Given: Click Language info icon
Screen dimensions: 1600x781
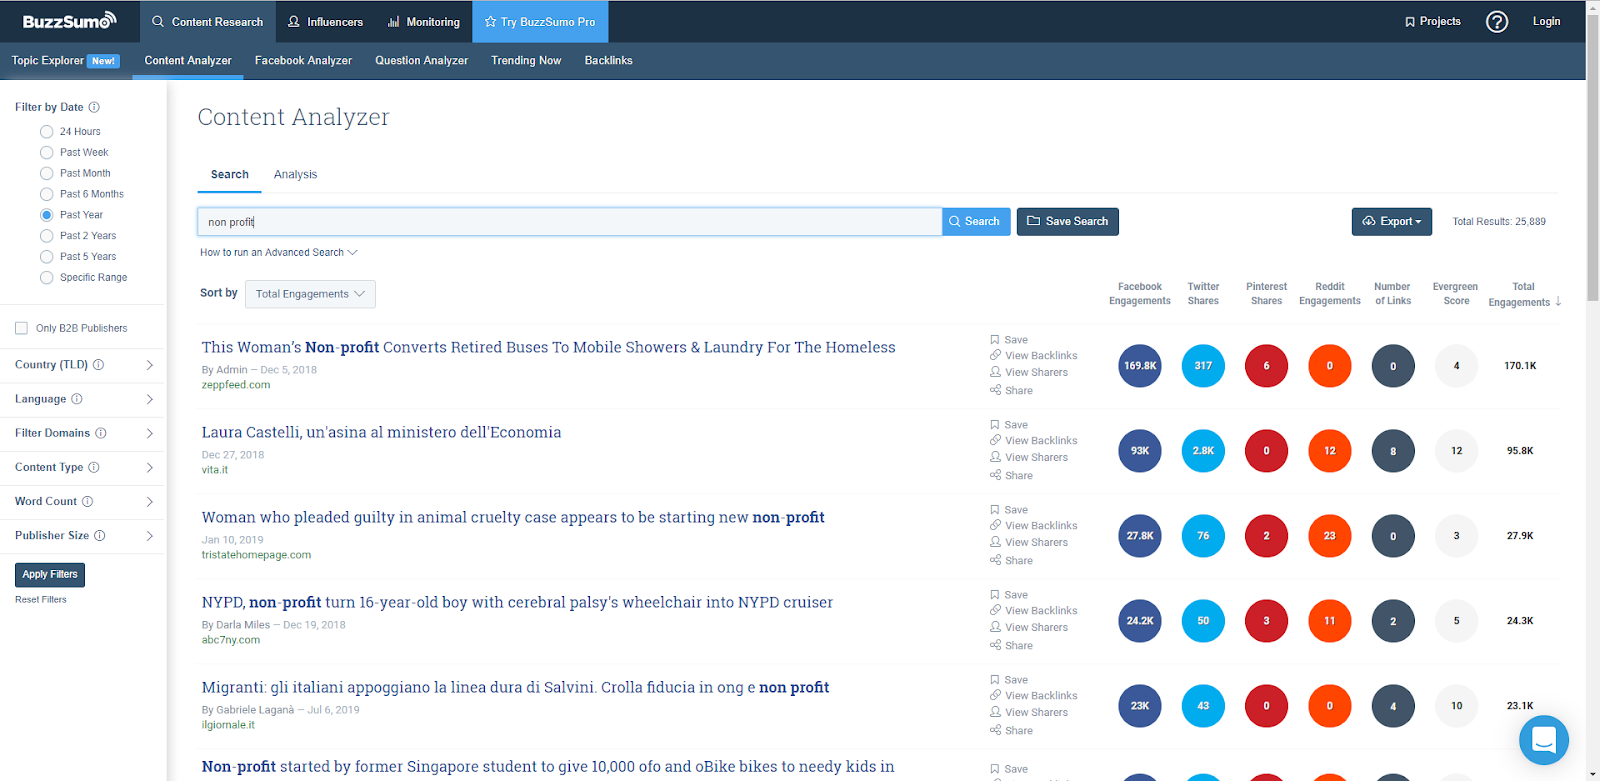Looking at the screenshot, I should [77, 399].
